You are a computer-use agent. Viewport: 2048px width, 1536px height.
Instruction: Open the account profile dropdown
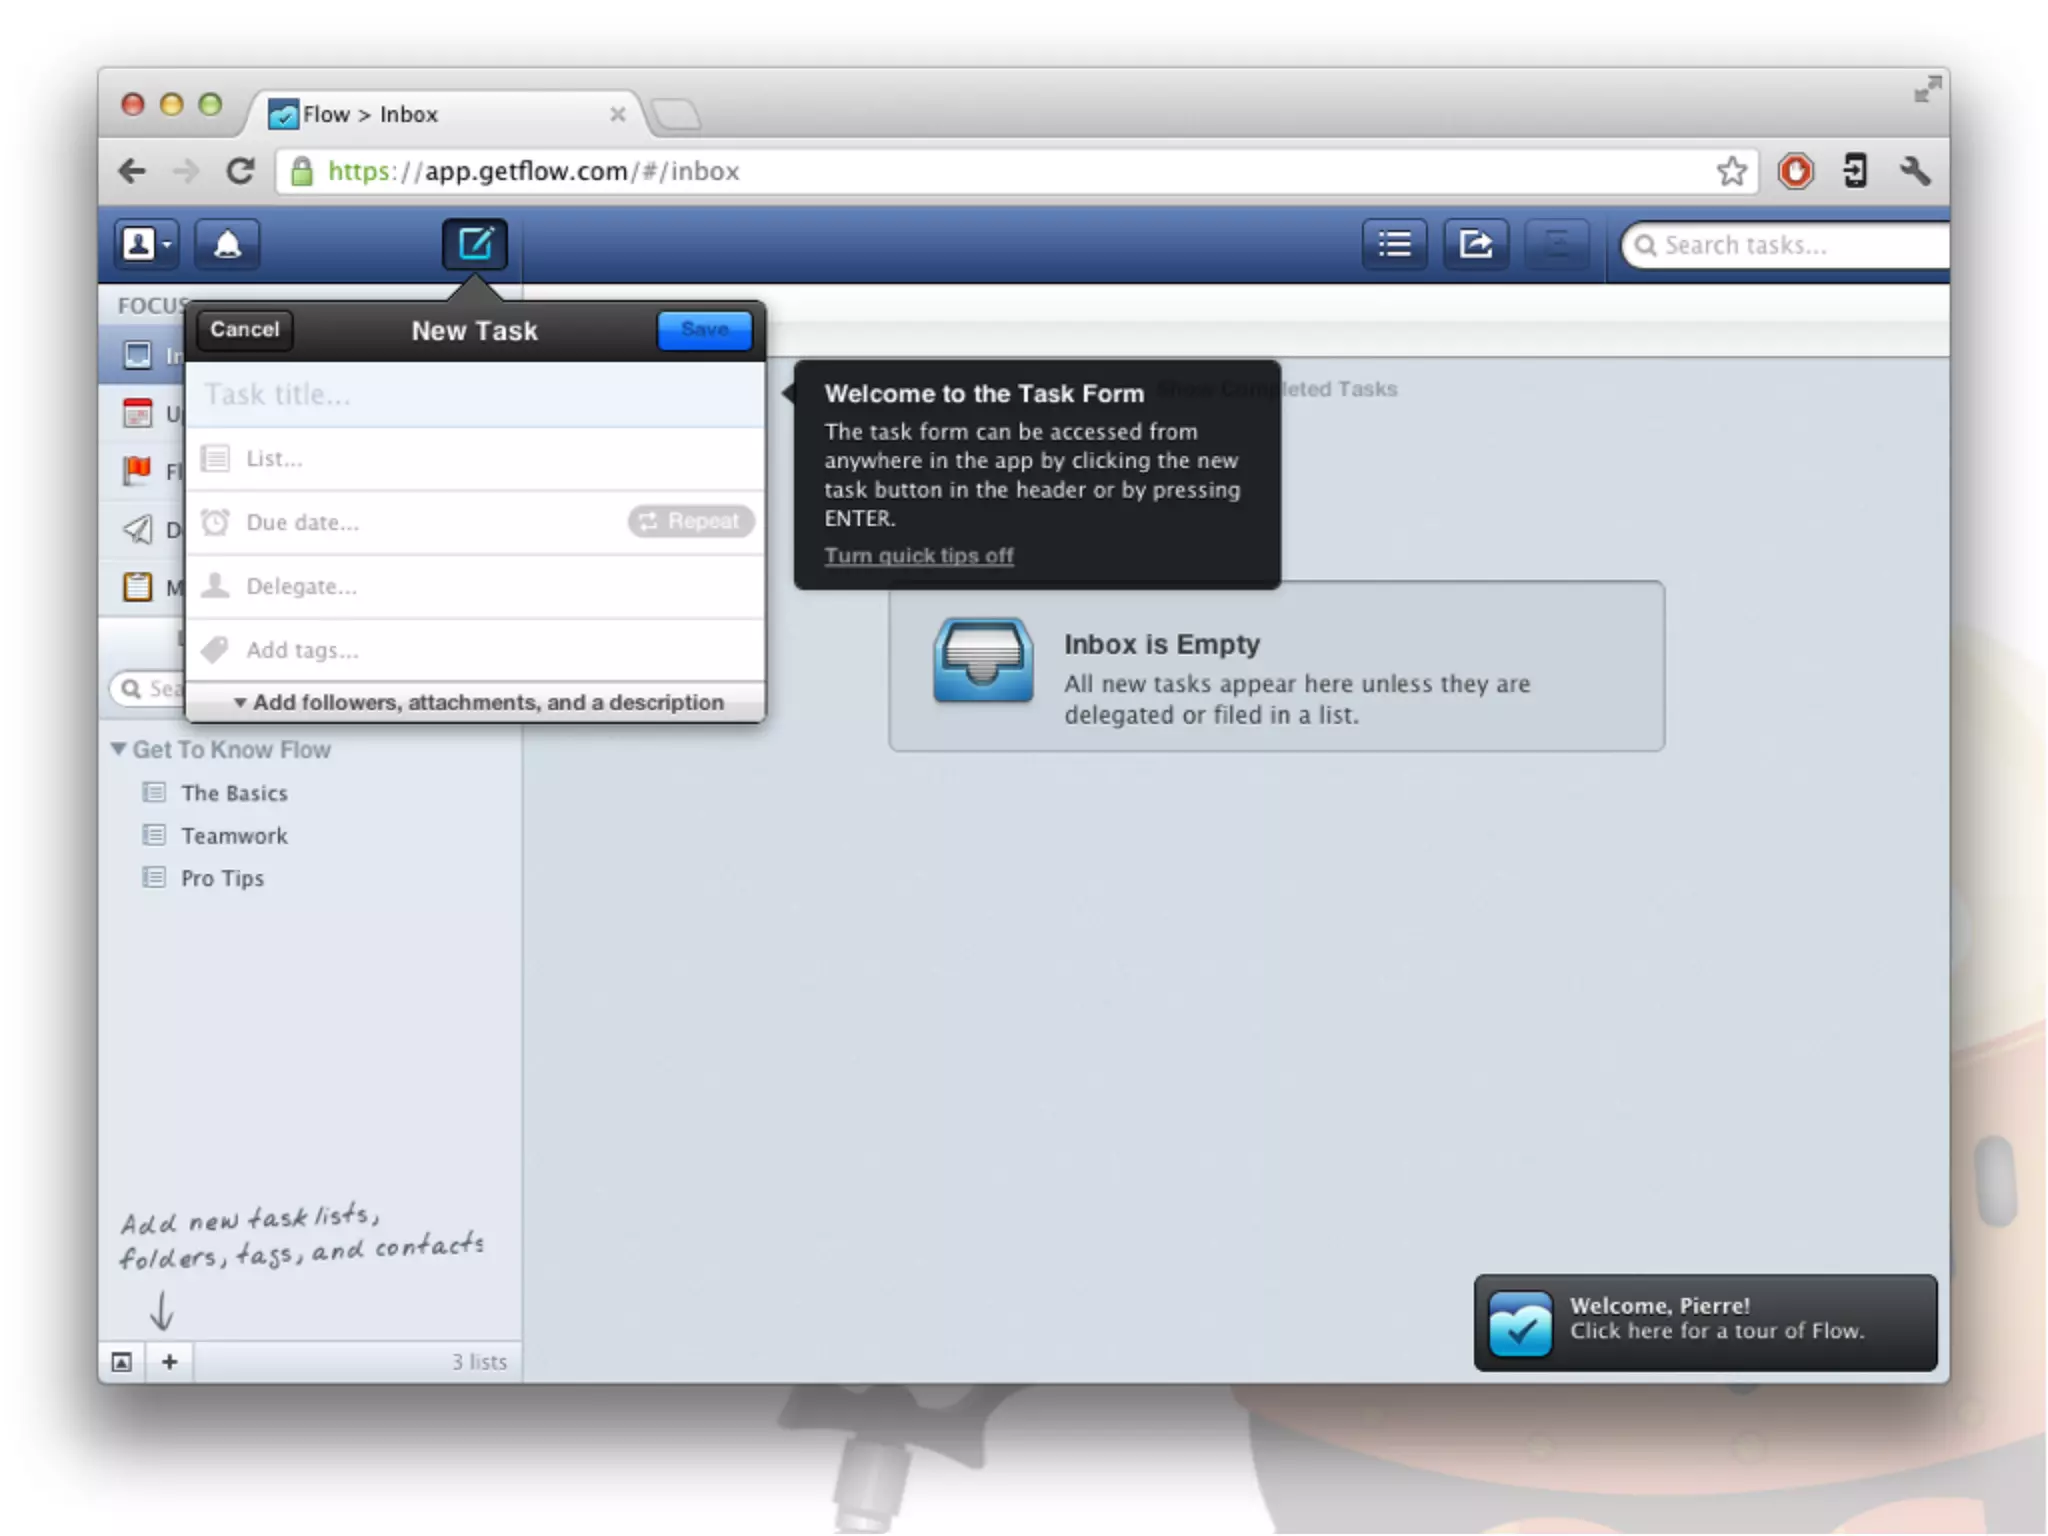[146, 244]
